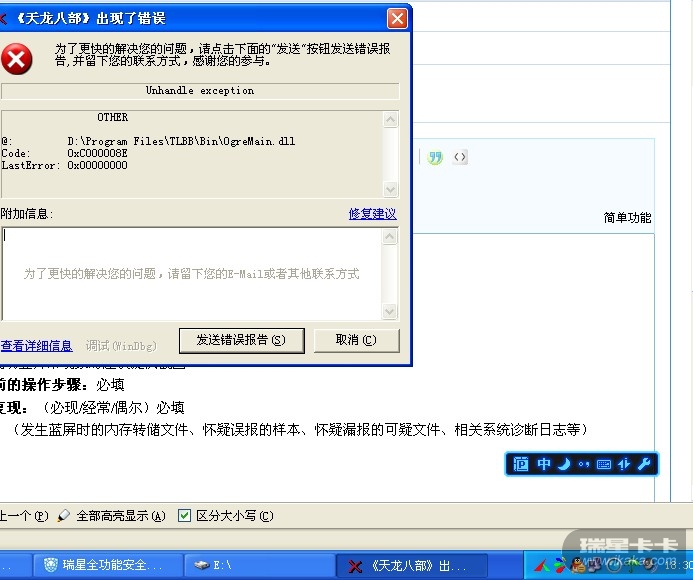
Task: Click the simplified/traditional switch icon on IME bar
Action: tap(624, 464)
